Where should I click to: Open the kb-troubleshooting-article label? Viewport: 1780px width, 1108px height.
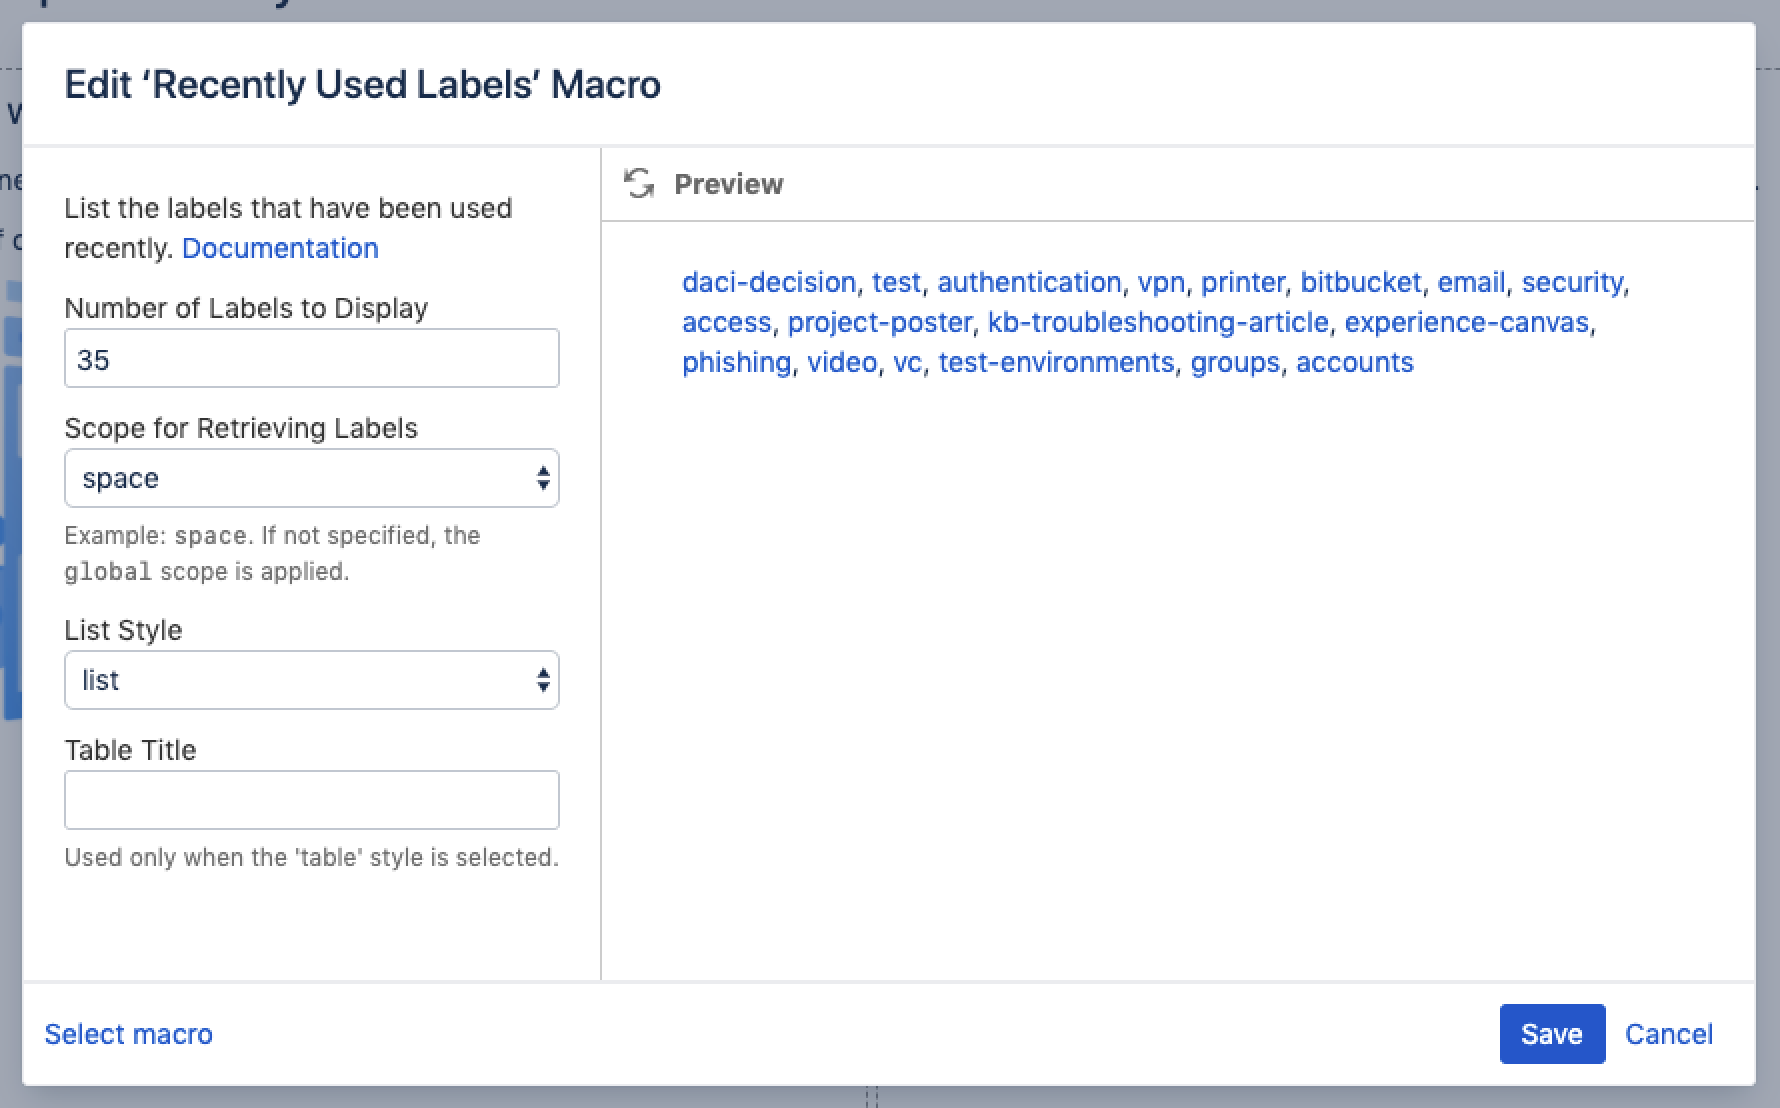point(1158,322)
